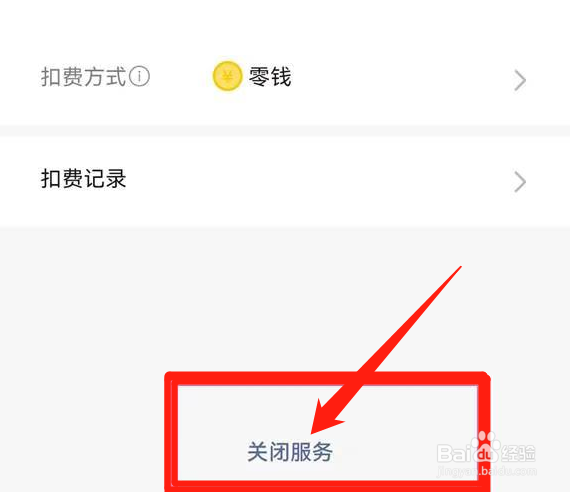
Task: Open the 扣费方式 row chevron arrow
Action: tap(520, 80)
